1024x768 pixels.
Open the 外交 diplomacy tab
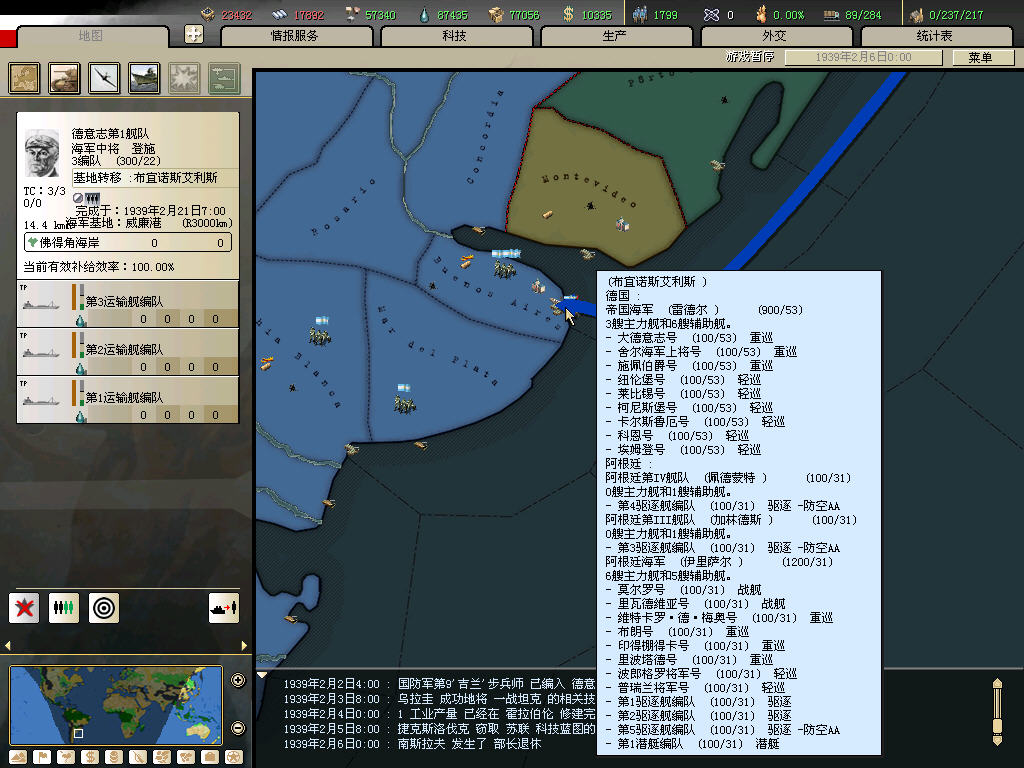coord(774,36)
